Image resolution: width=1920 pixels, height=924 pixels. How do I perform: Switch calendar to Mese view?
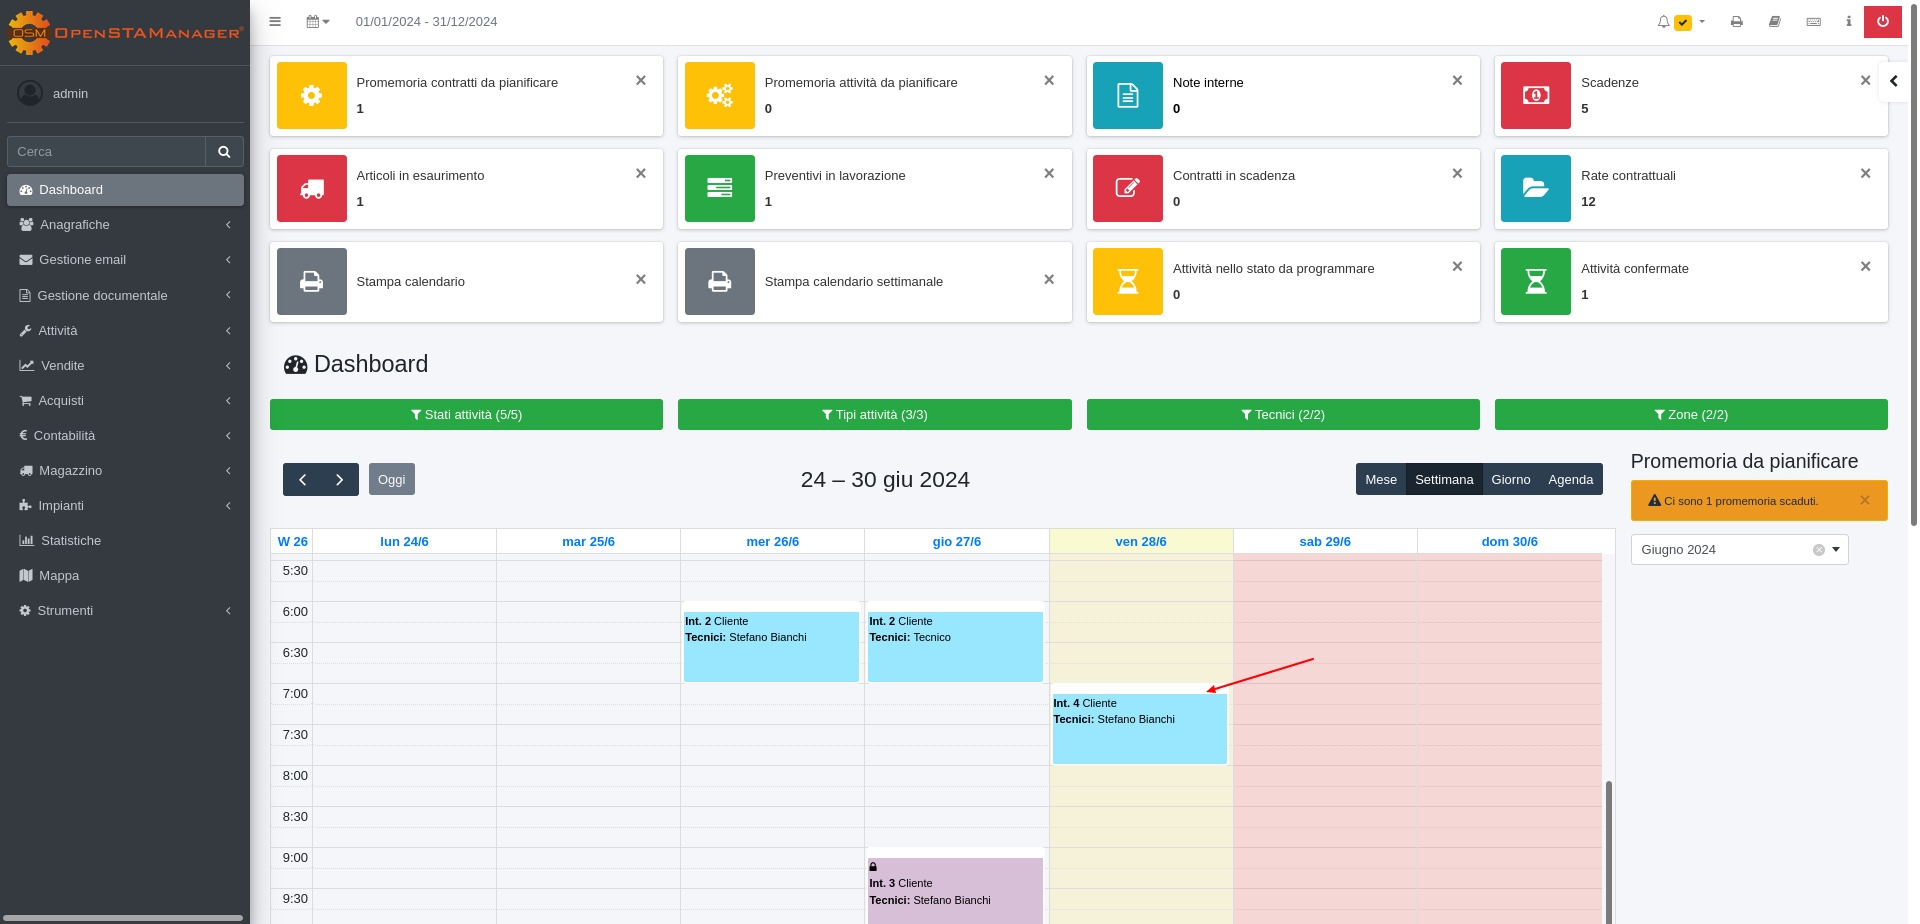click(1380, 479)
